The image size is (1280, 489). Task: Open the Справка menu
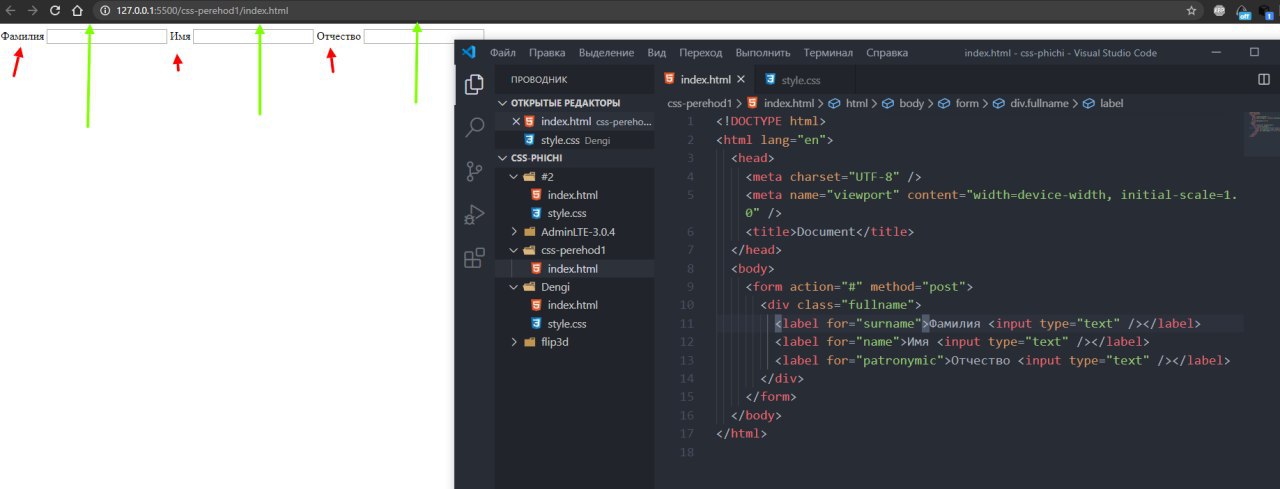coord(887,53)
